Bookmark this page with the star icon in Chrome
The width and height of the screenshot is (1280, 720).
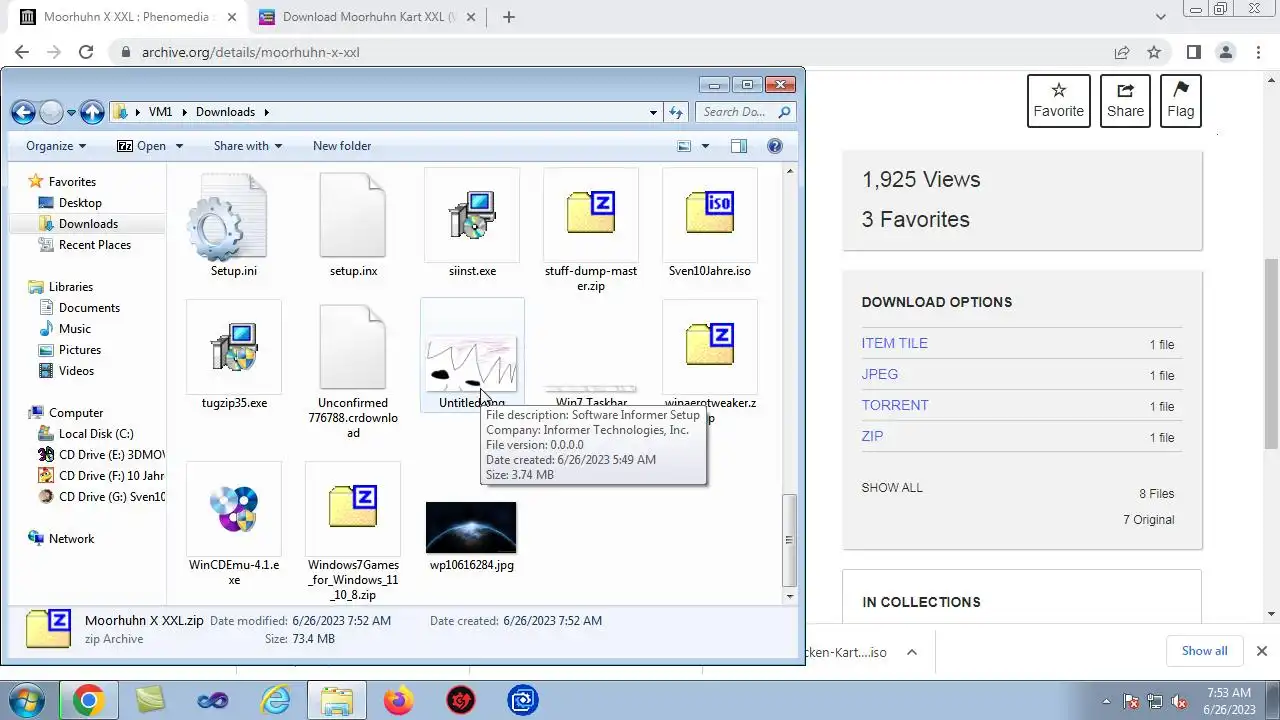(x=1154, y=52)
